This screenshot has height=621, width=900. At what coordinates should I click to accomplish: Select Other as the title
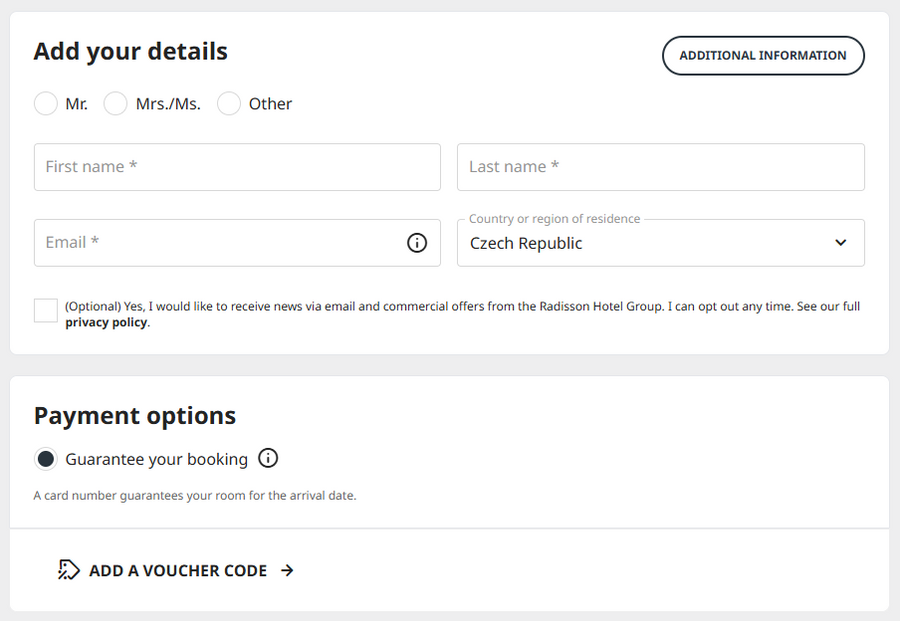point(229,104)
